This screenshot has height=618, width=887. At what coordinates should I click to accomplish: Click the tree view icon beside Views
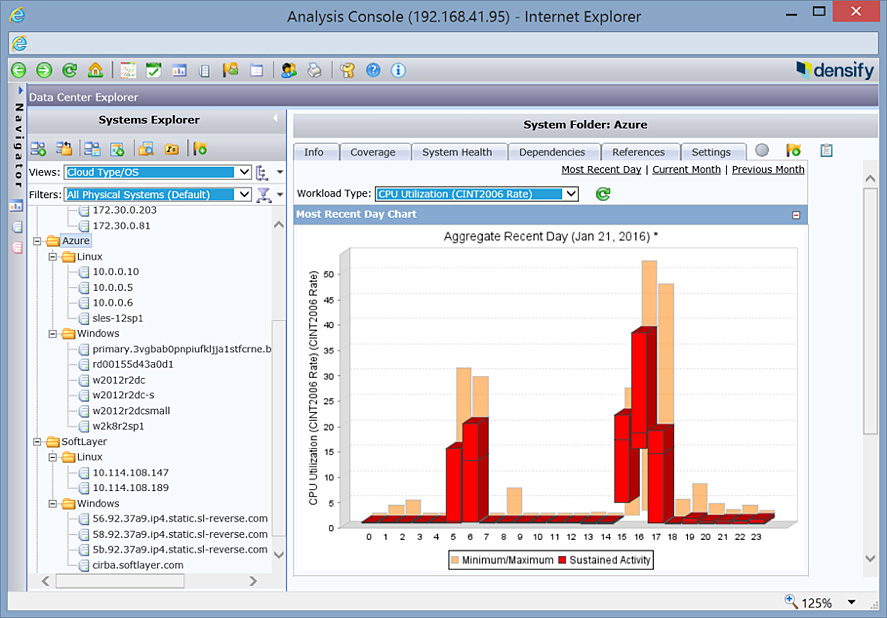[x=262, y=173]
